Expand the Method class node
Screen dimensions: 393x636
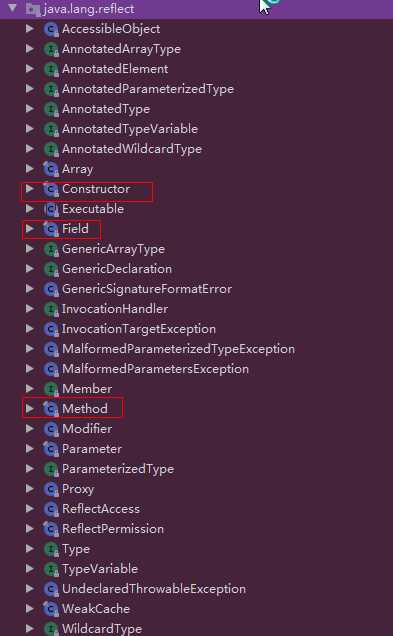point(30,408)
